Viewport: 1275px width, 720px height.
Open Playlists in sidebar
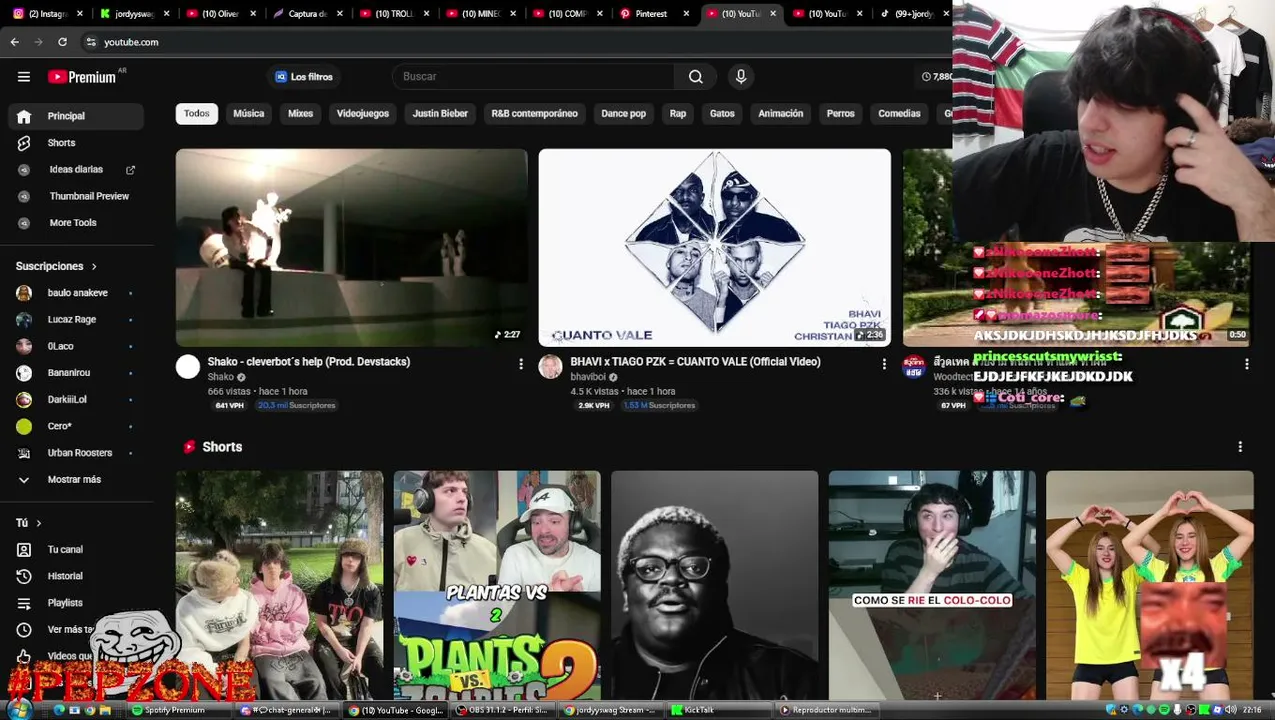76,603
